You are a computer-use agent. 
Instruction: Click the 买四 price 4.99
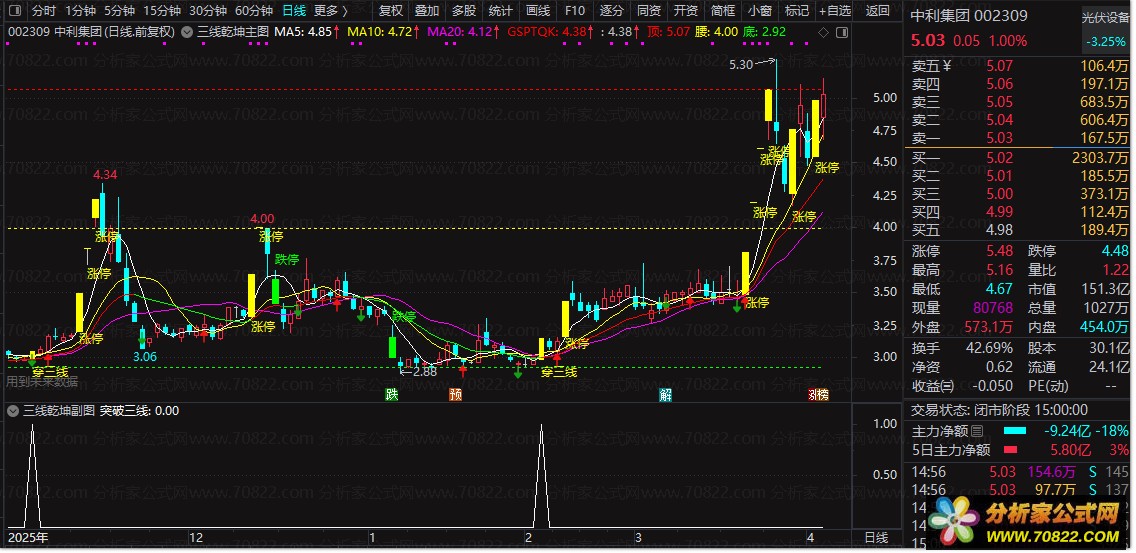pos(998,212)
